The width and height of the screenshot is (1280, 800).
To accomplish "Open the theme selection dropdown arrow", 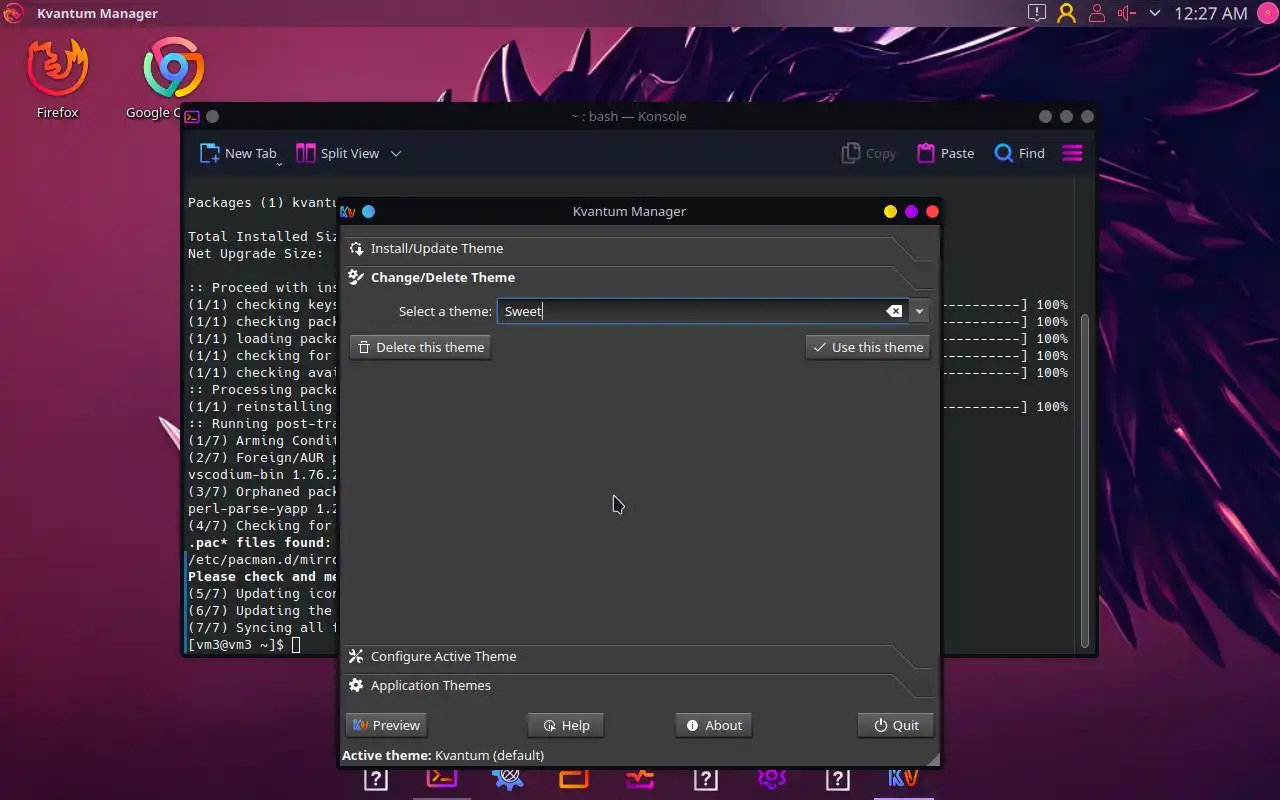I will click(919, 311).
